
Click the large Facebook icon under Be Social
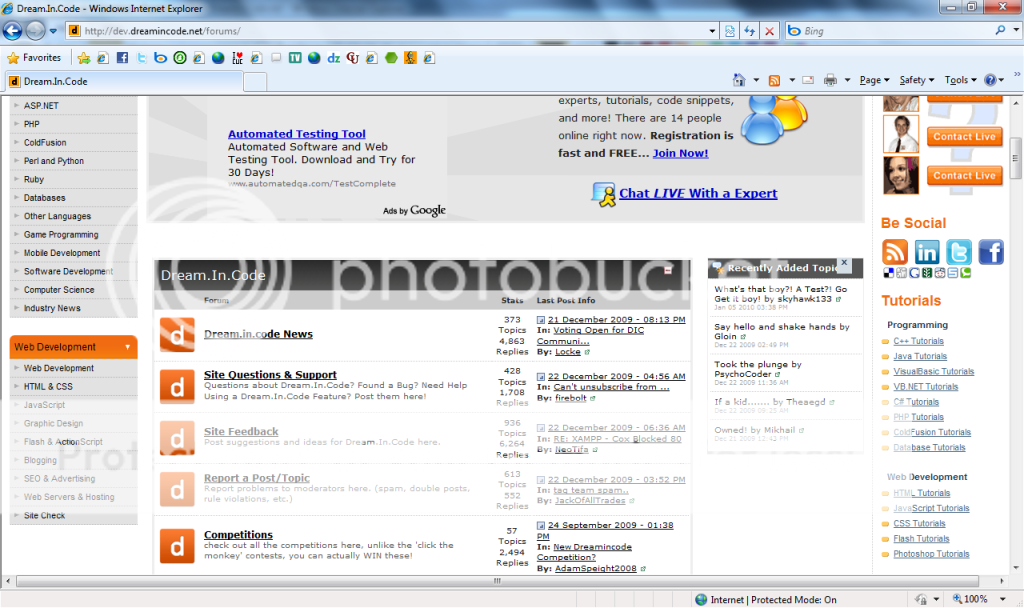(991, 251)
